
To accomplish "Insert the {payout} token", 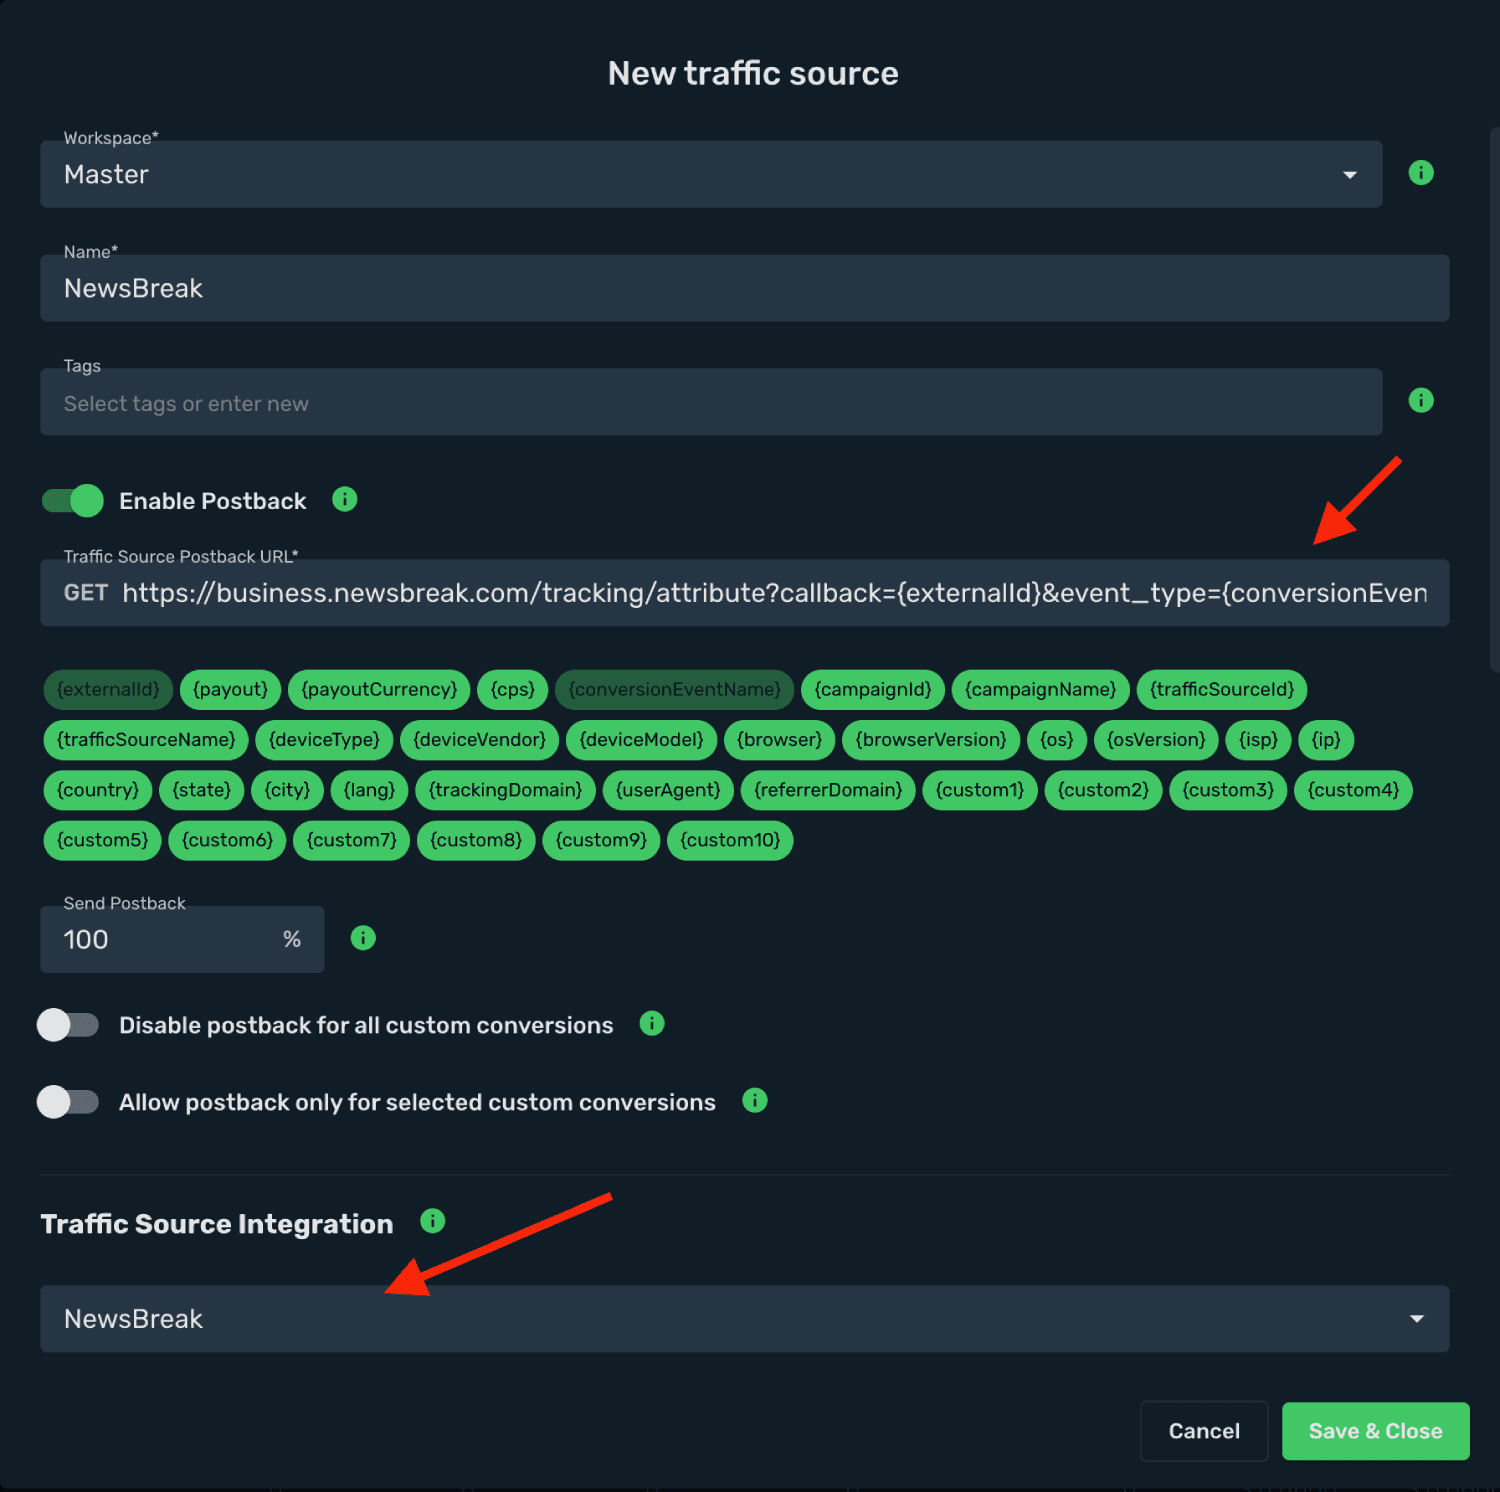I will click(x=230, y=690).
